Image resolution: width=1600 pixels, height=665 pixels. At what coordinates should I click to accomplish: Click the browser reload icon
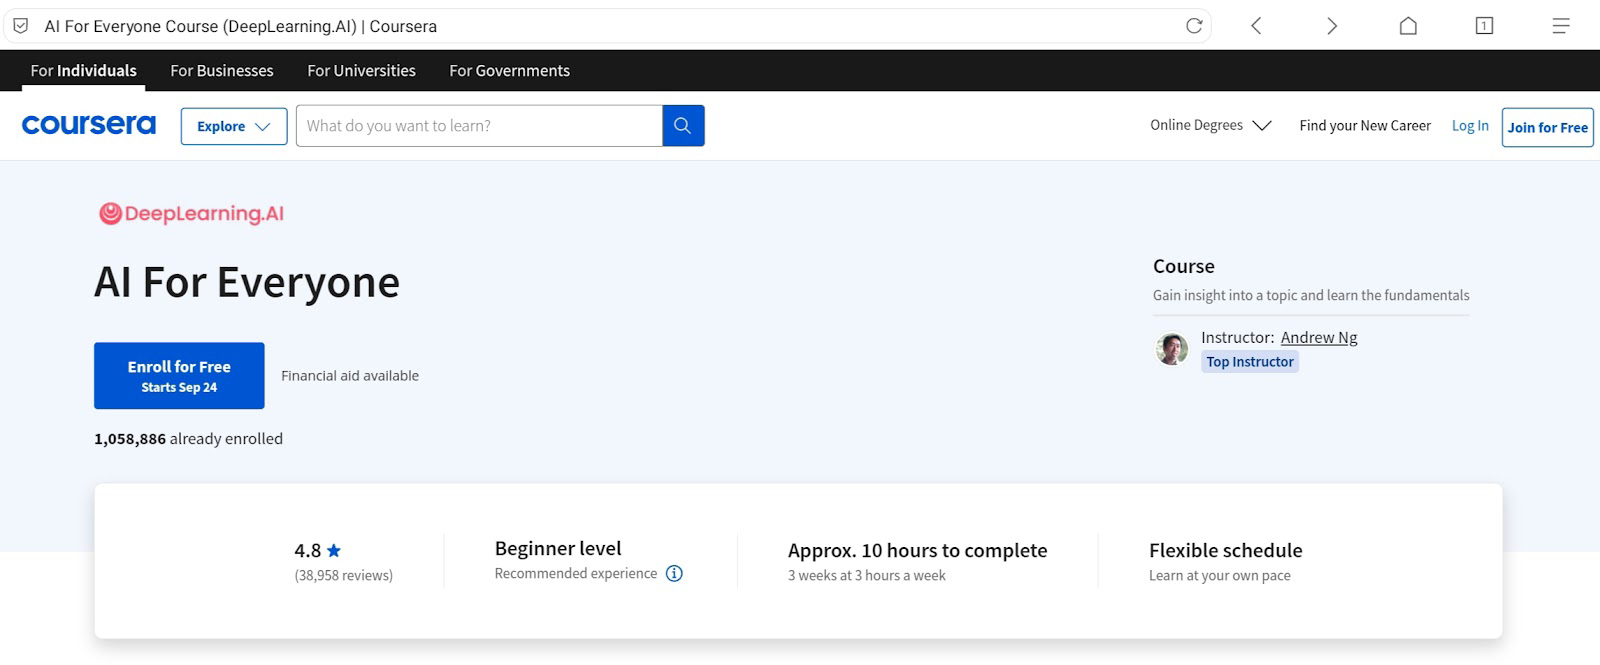pos(1194,26)
